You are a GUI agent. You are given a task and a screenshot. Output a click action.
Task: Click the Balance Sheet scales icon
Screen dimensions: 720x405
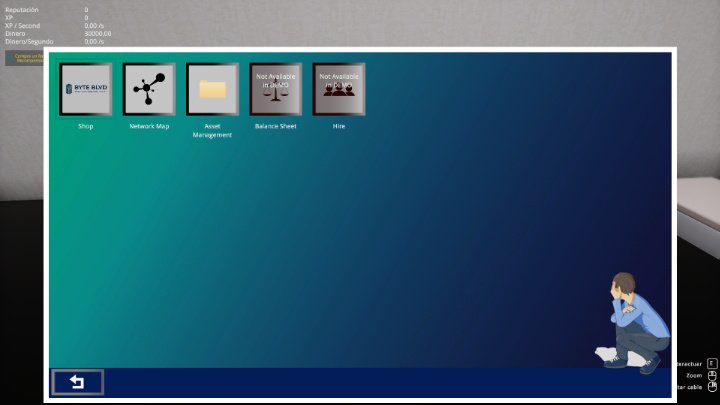pyautogui.click(x=275, y=89)
